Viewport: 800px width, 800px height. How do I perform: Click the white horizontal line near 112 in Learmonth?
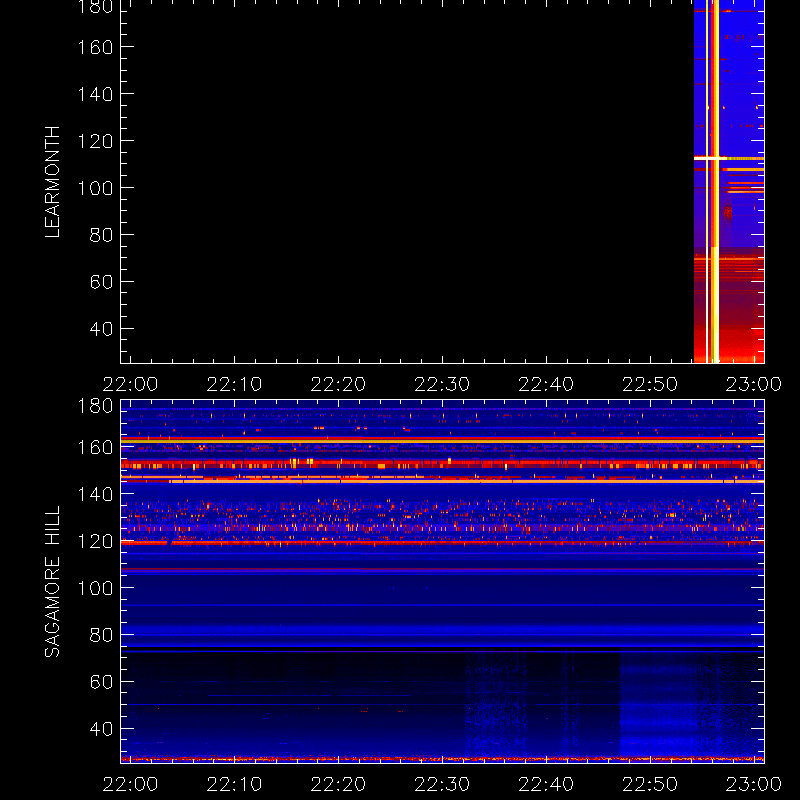pyautogui.click(x=710, y=158)
